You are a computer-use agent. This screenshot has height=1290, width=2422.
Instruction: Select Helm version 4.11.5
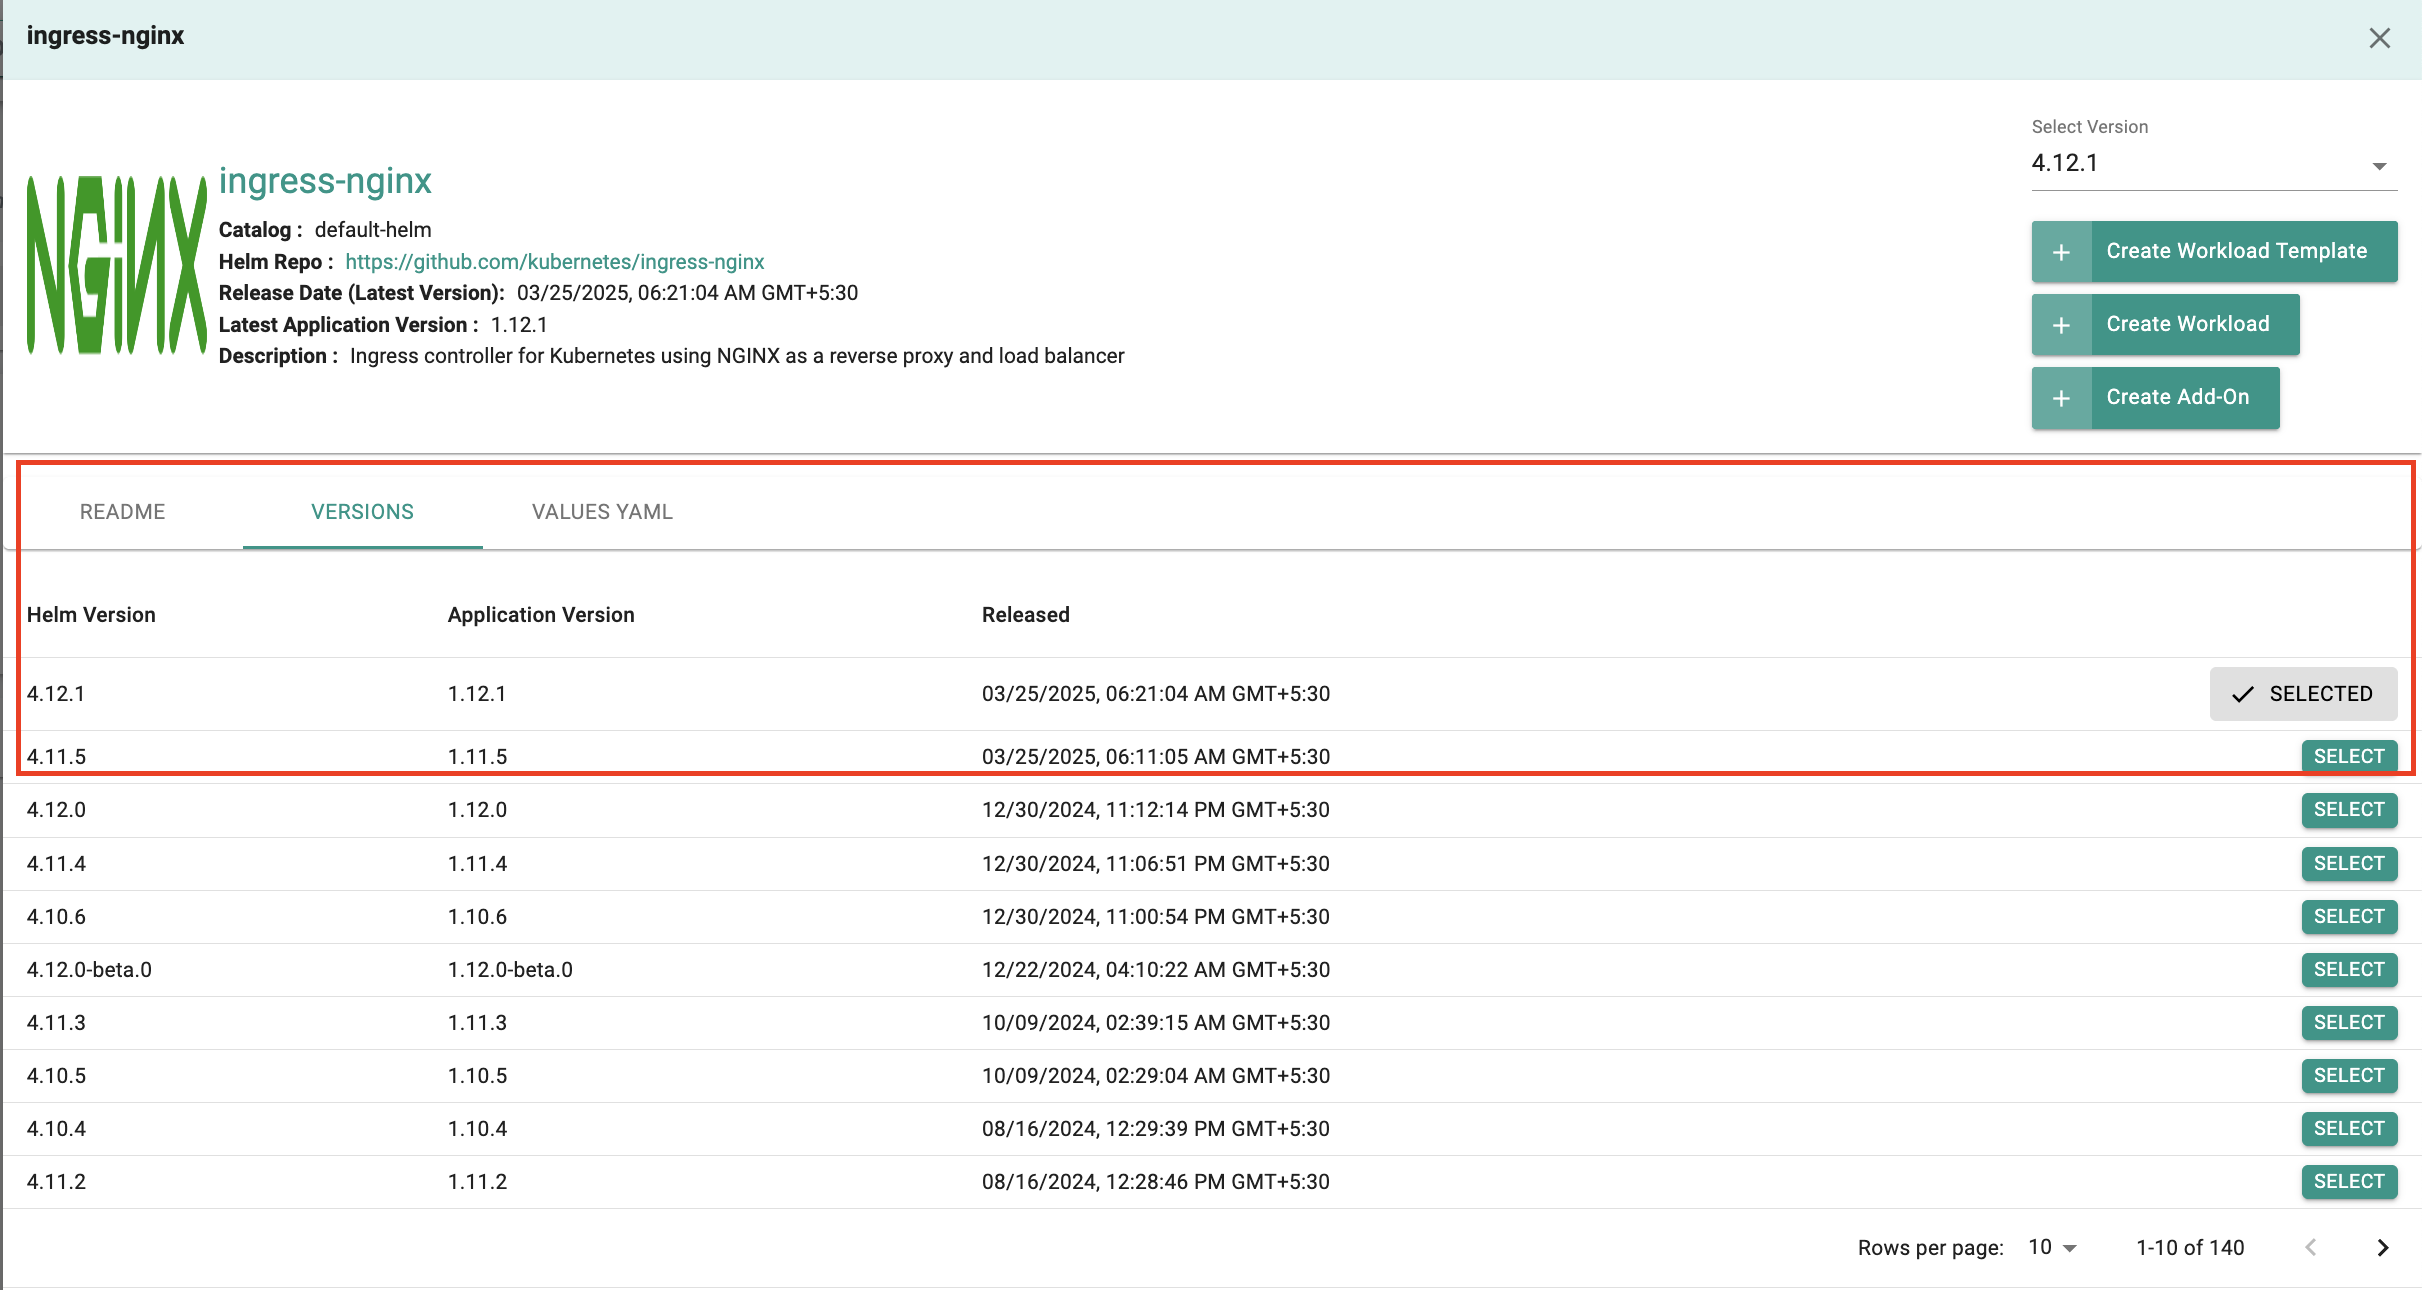point(2349,757)
